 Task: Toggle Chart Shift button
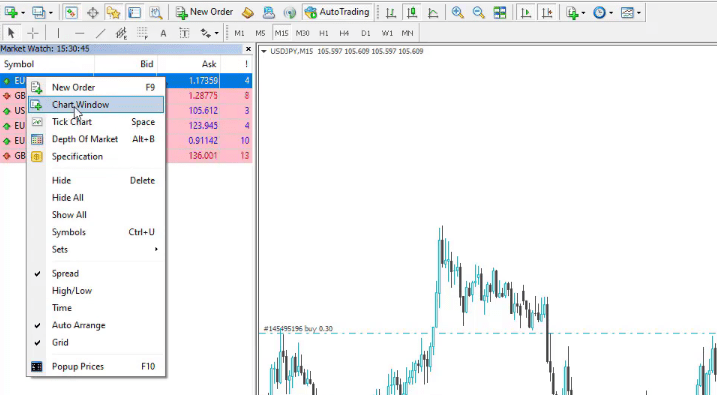[547, 12]
